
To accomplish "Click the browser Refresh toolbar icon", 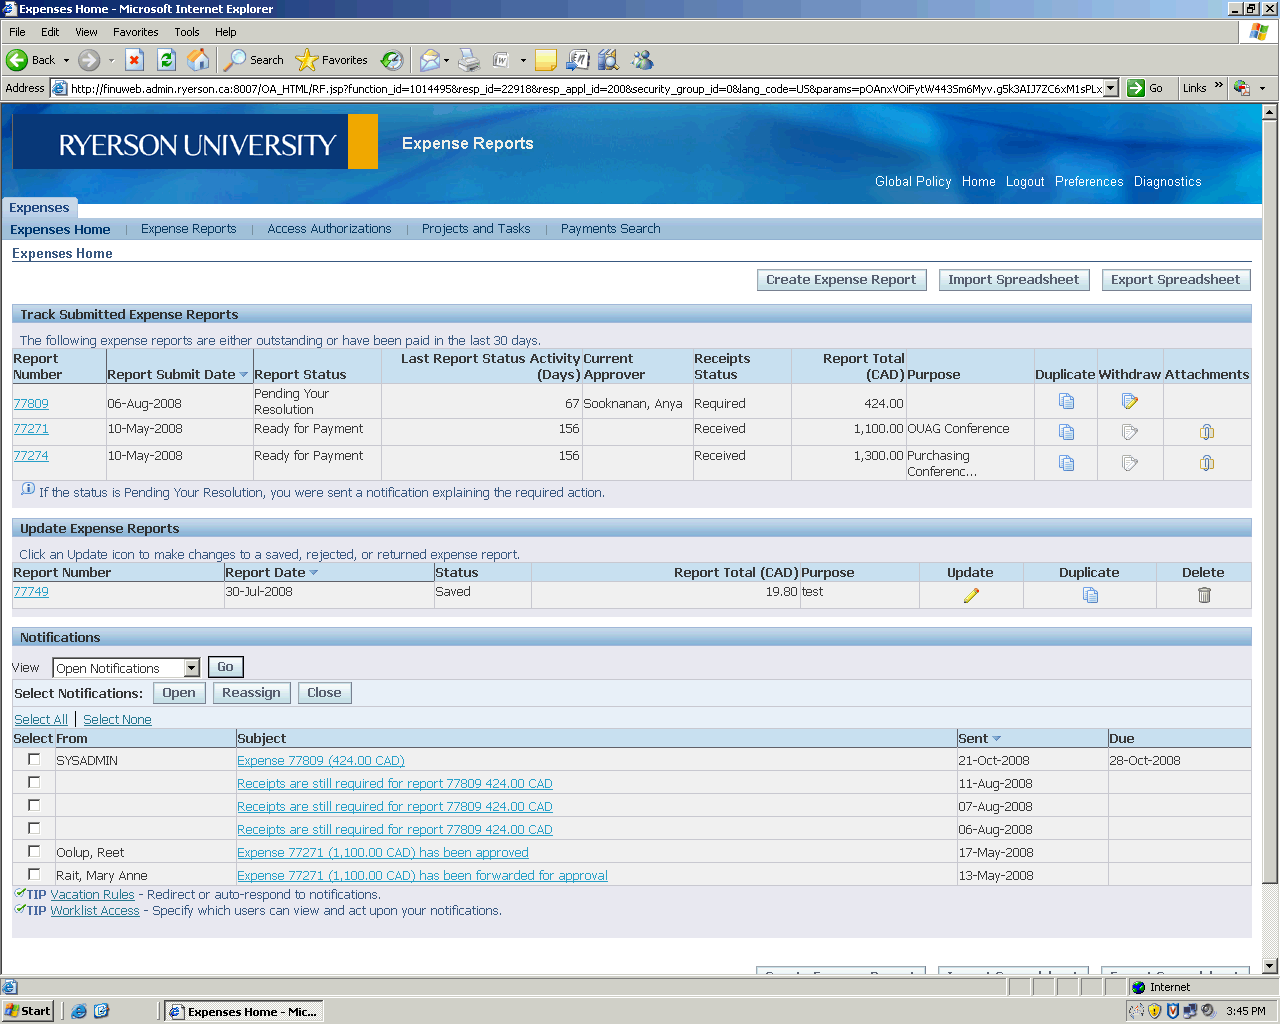I will (167, 60).
